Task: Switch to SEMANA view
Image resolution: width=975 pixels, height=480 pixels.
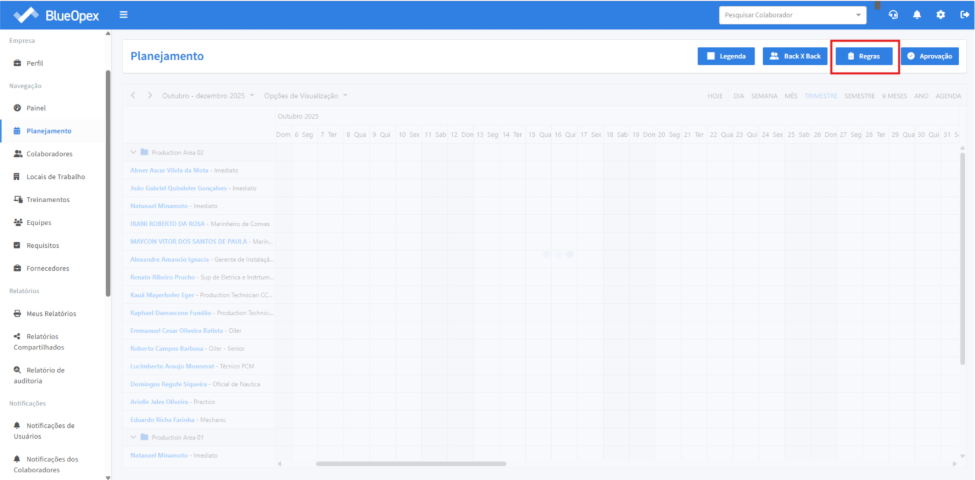Action: (x=764, y=96)
